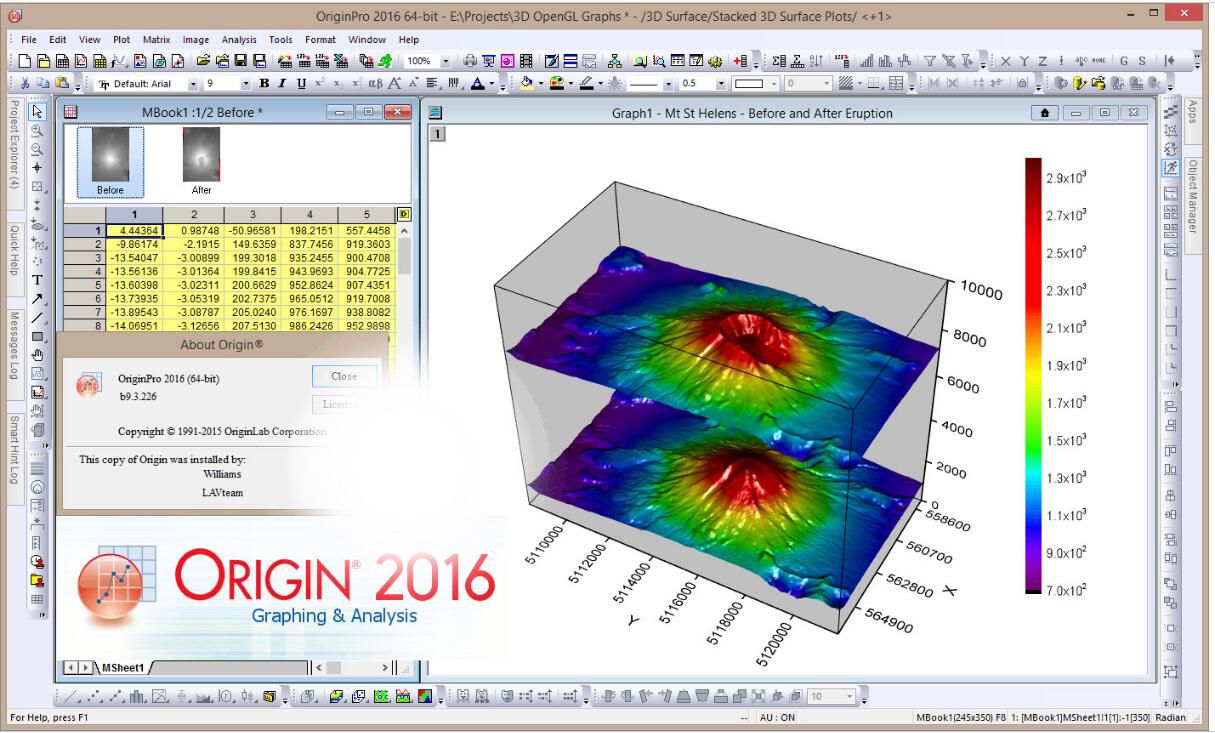Choose the Arrow drawing tool
Viewport: 1215px width, 733px height.
[37, 298]
